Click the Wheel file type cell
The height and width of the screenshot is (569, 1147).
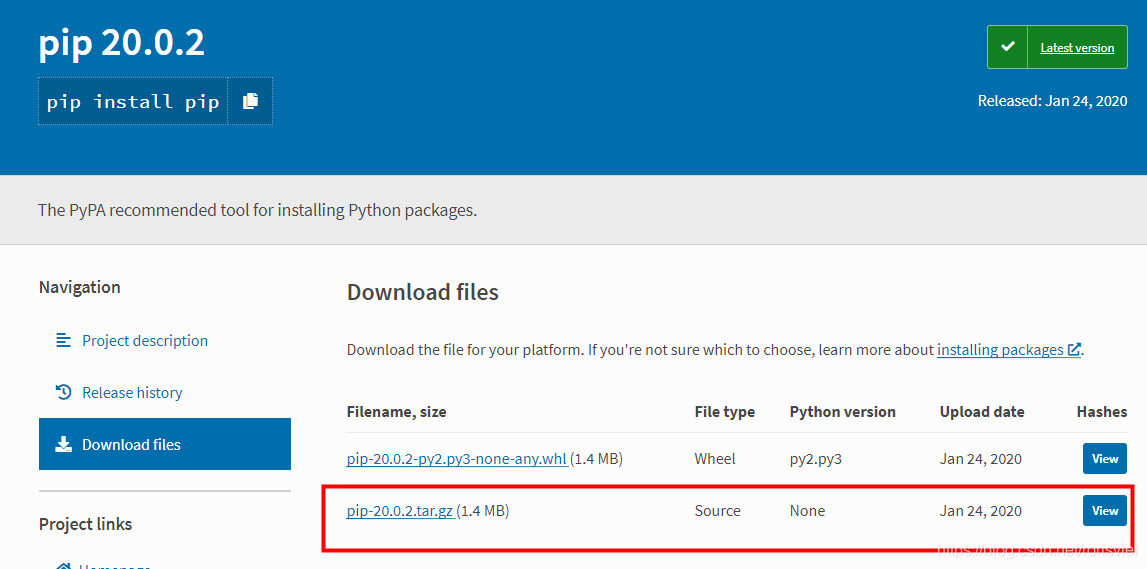(x=715, y=459)
